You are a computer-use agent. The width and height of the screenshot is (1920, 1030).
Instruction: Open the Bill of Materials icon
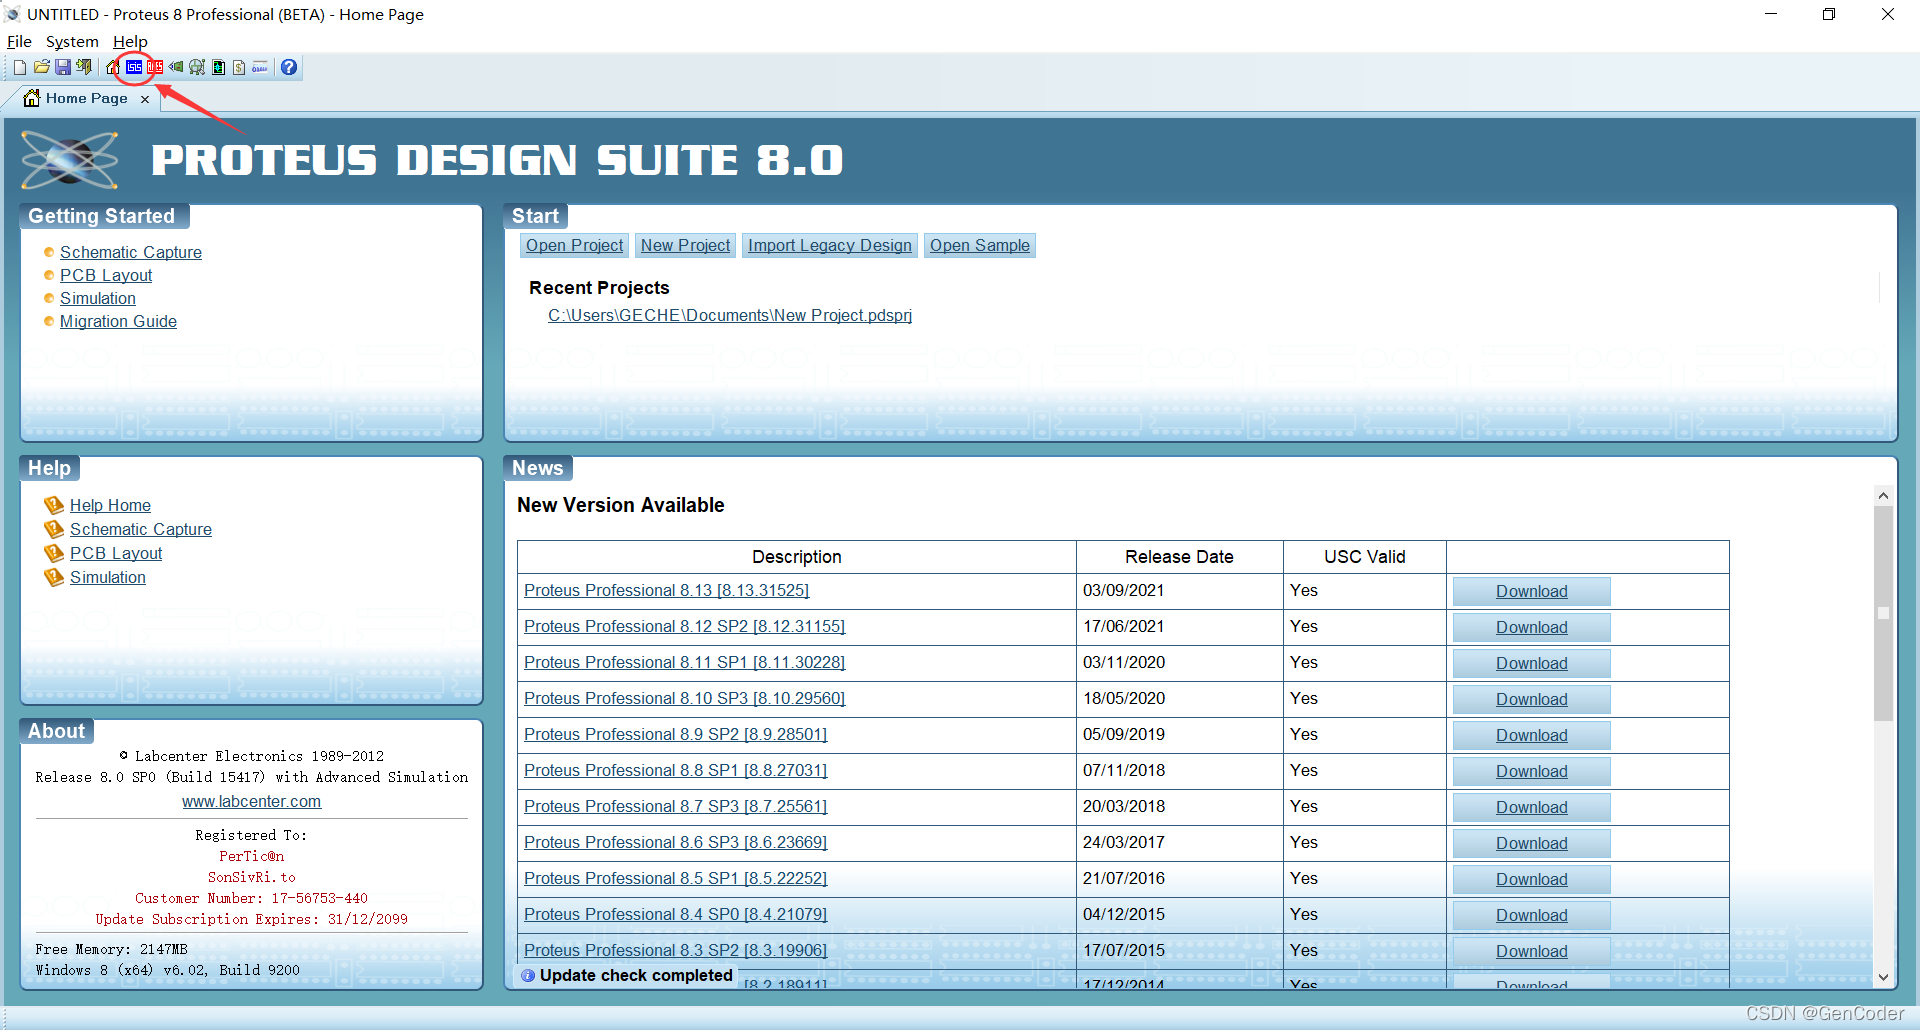[x=239, y=67]
